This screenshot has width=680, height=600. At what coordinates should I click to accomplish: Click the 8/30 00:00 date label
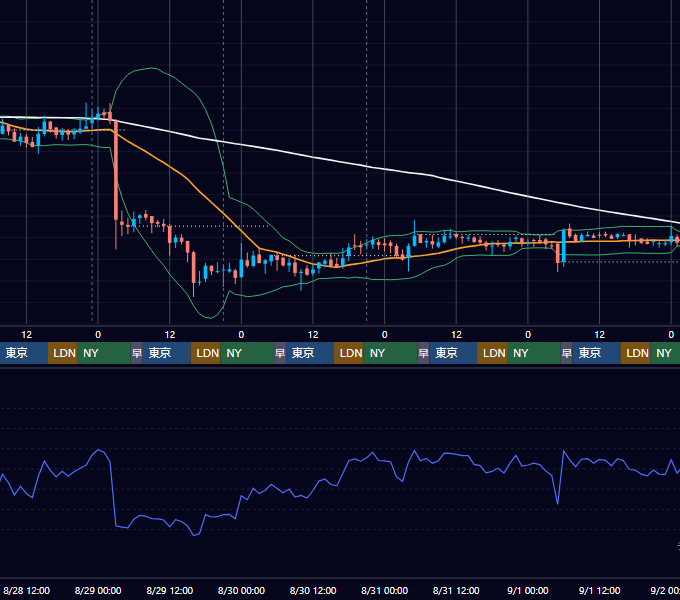241,590
